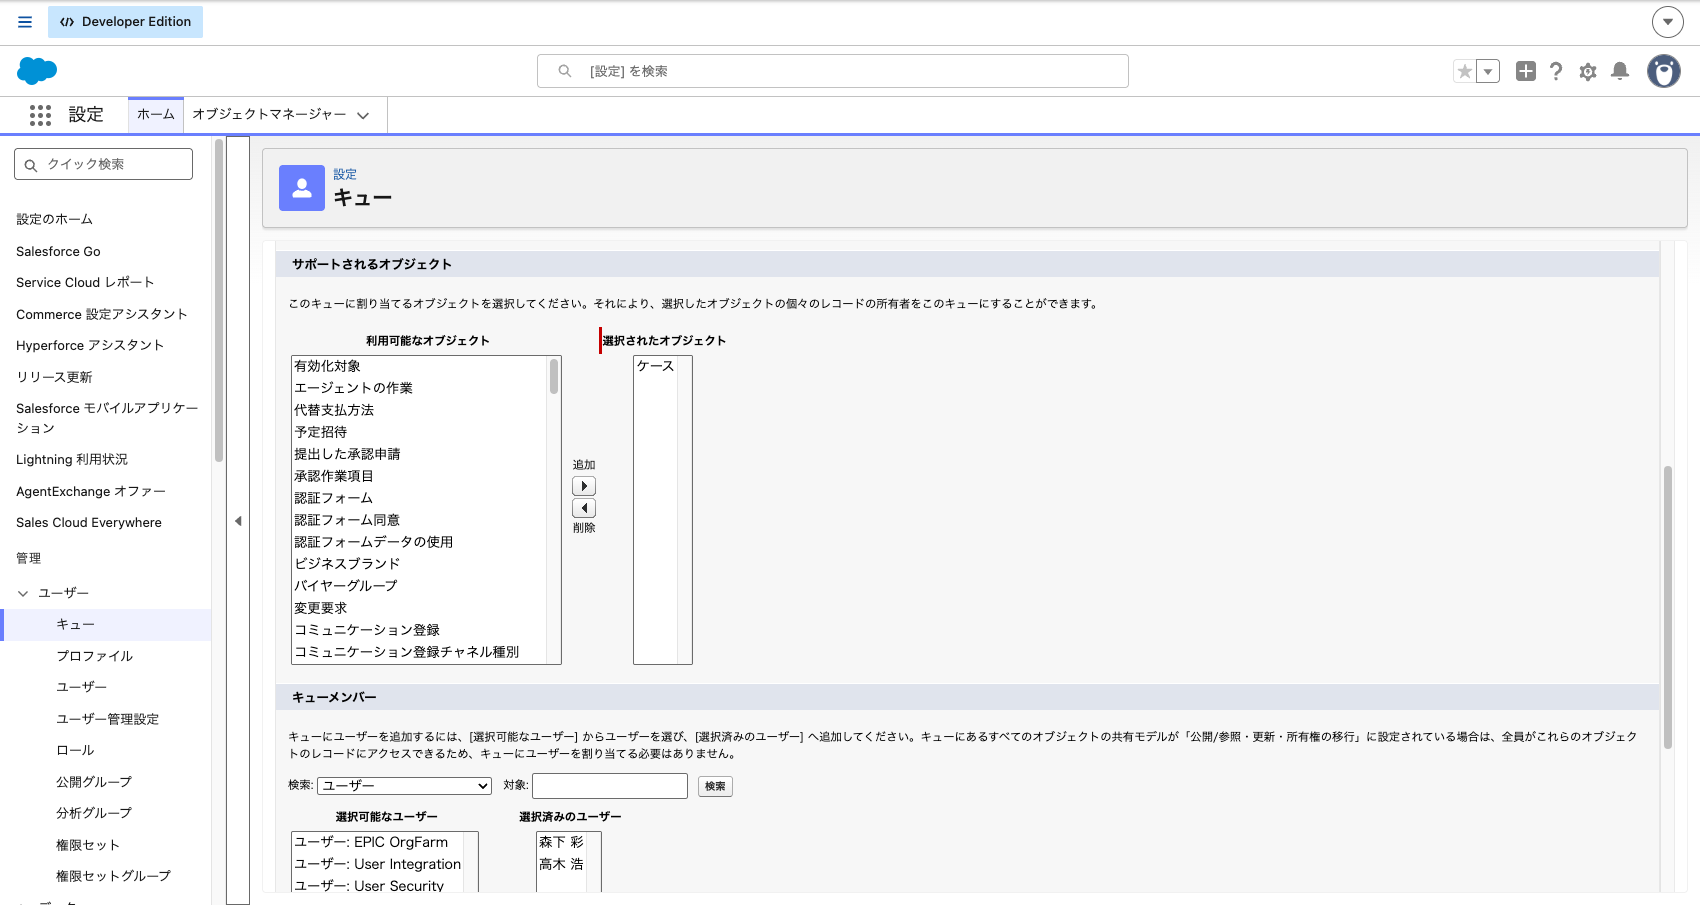1700x905 pixels.
Task: Open the hamburger menu at top left
Action: click(x=25, y=22)
